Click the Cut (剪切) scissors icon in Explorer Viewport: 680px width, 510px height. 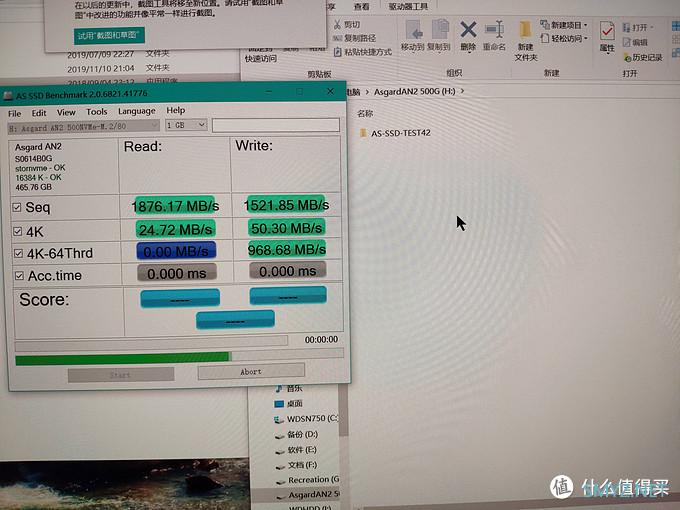[x=337, y=24]
